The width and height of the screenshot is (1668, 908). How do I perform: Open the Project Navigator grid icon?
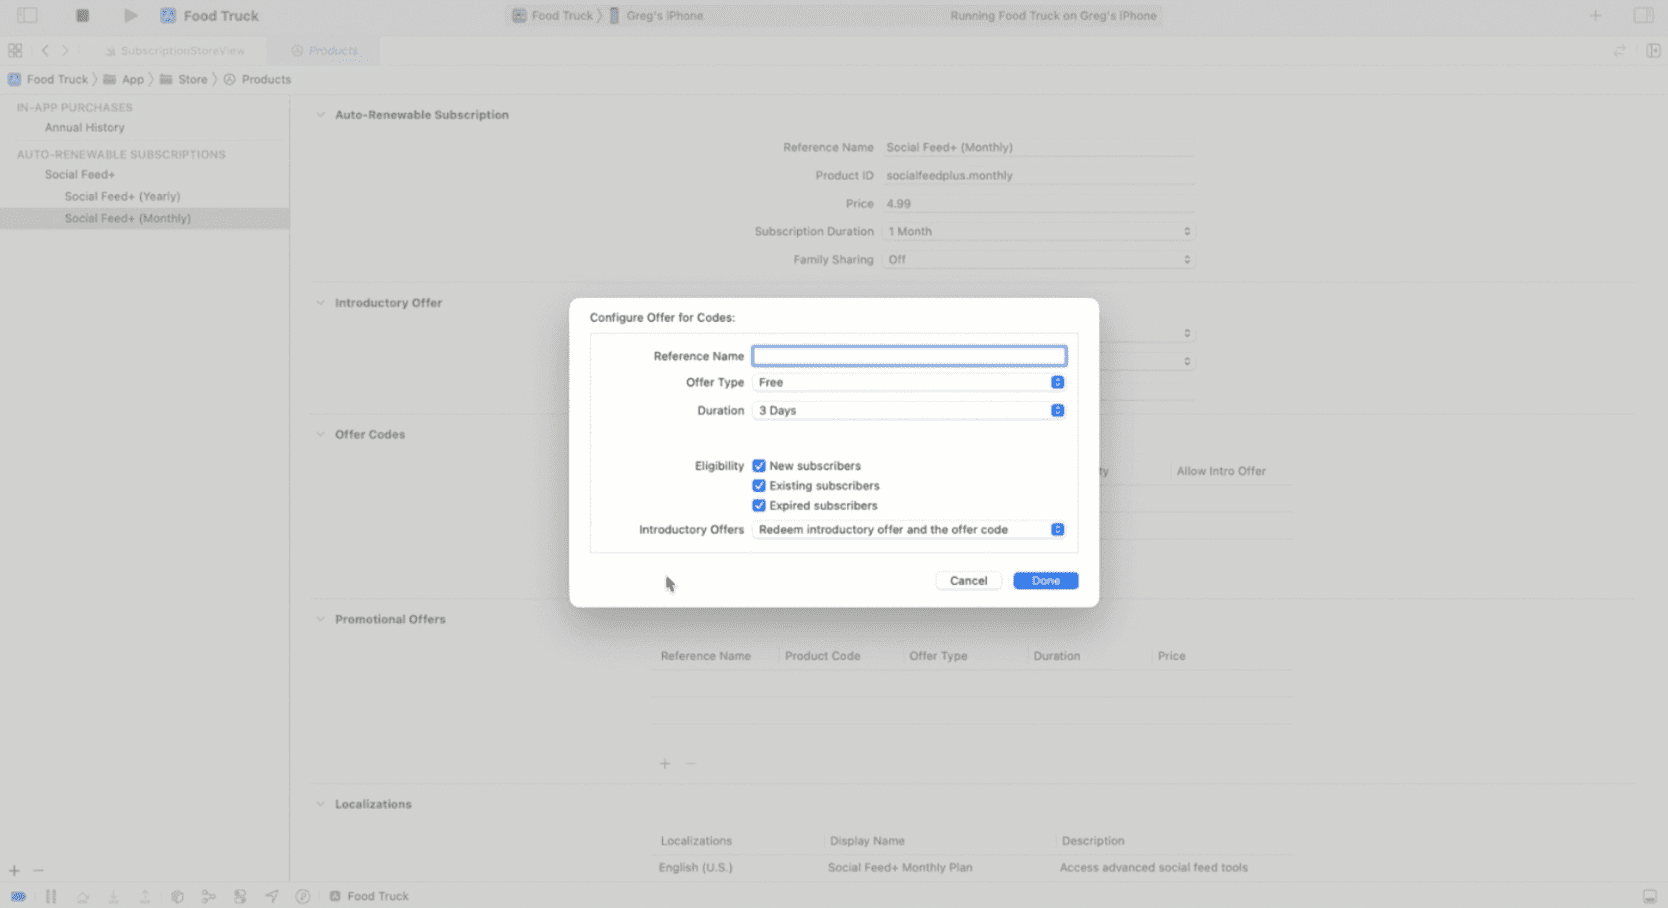[14, 49]
